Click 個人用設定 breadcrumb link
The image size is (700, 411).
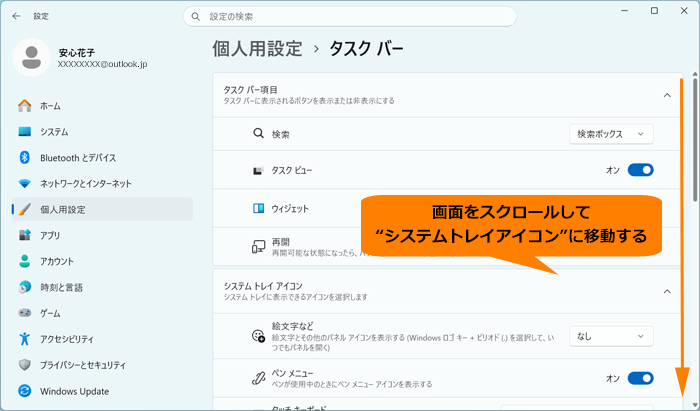[x=258, y=49]
